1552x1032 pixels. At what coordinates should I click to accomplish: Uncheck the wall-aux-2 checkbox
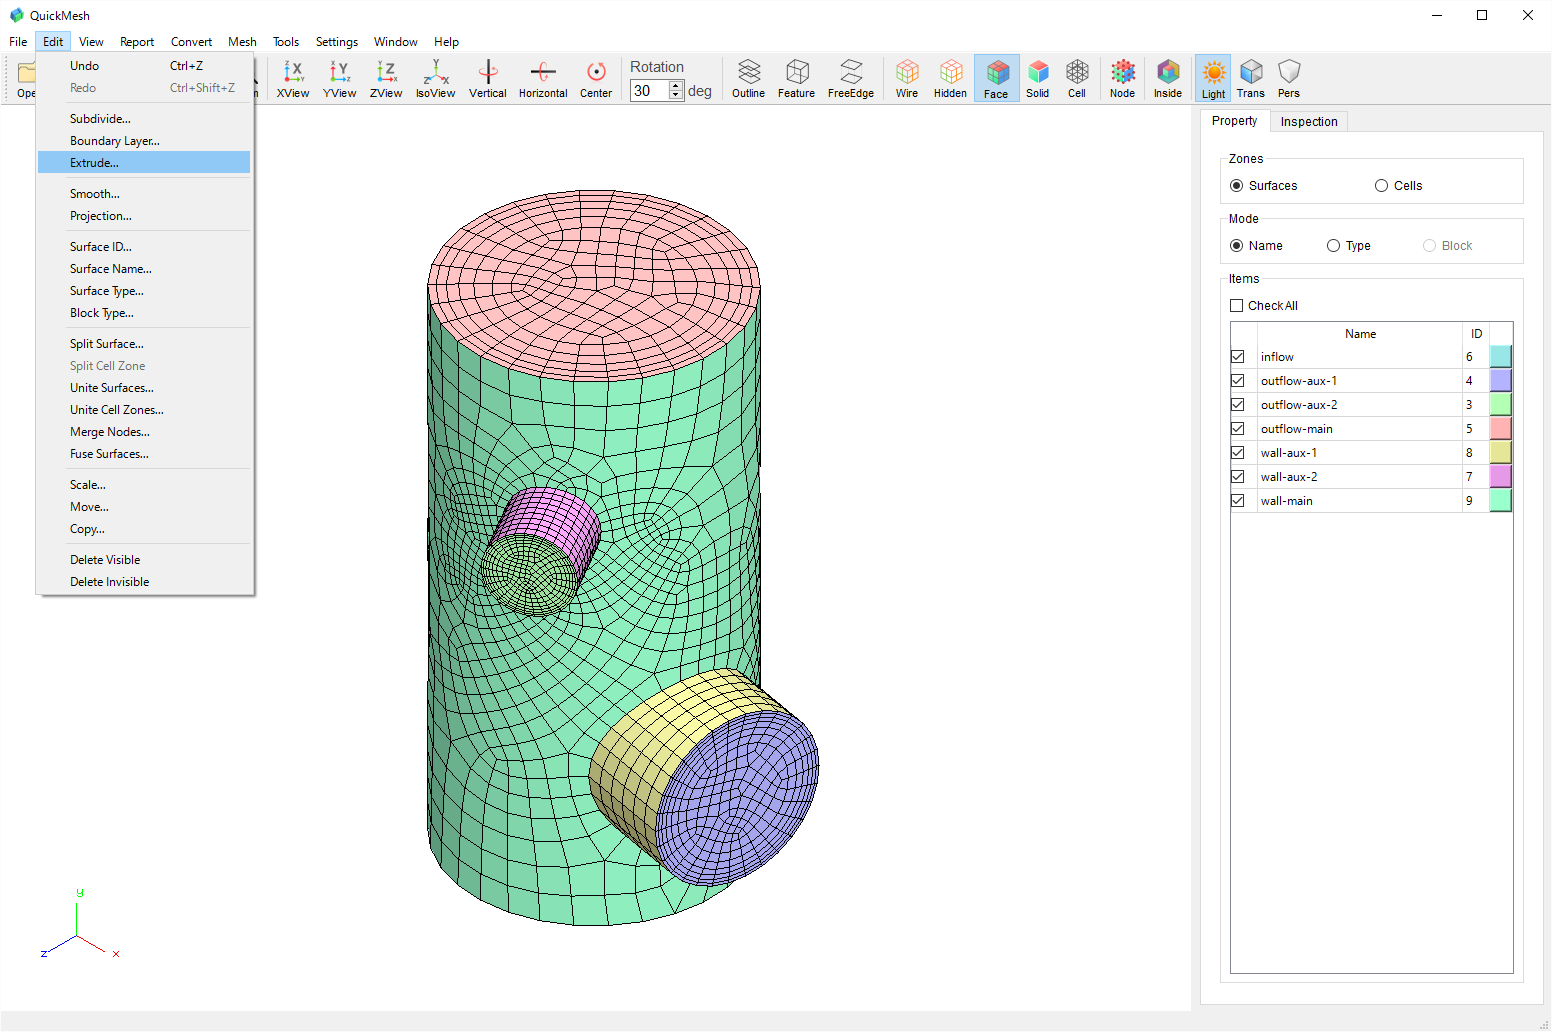[1238, 477]
